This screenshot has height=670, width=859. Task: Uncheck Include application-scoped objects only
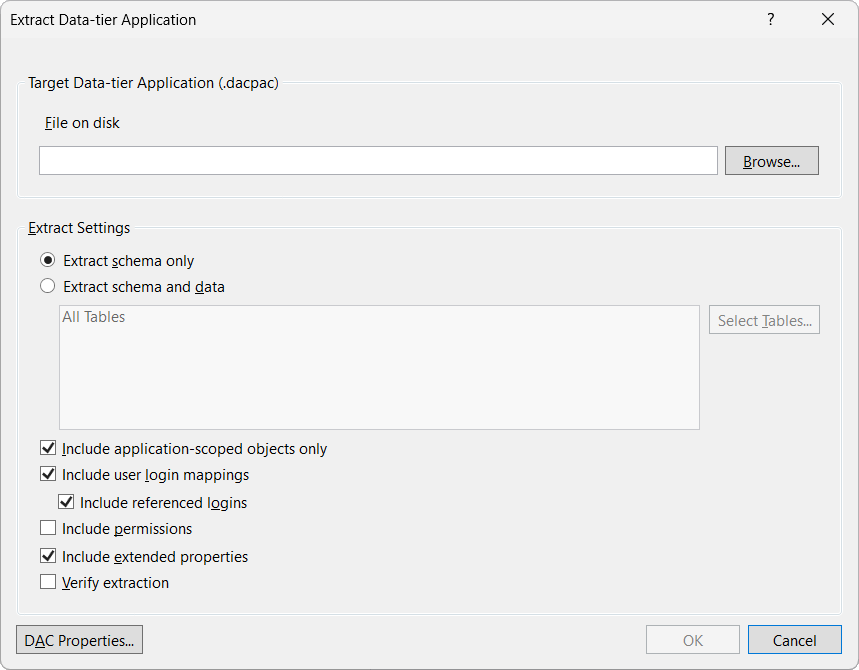point(47,448)
